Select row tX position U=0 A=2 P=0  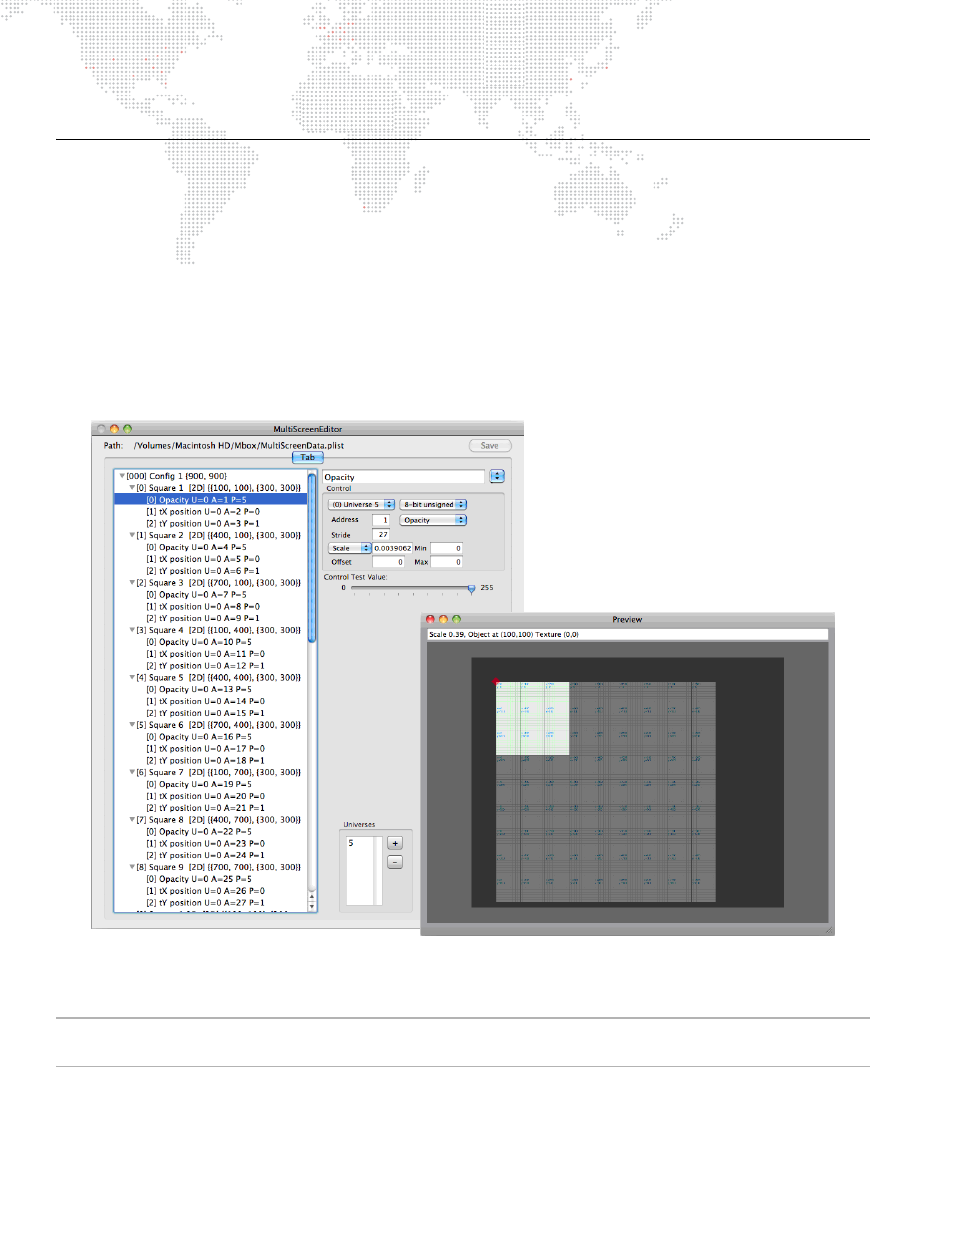click(x=211, y=512)
